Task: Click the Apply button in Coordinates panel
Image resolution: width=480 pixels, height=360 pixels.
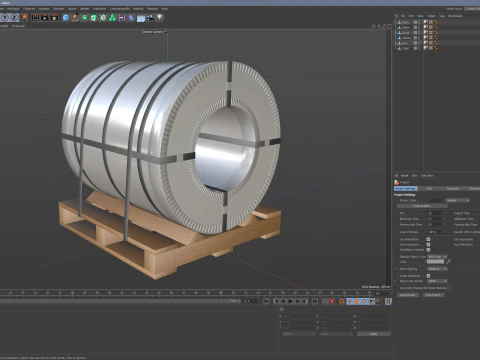Action: 374,334
